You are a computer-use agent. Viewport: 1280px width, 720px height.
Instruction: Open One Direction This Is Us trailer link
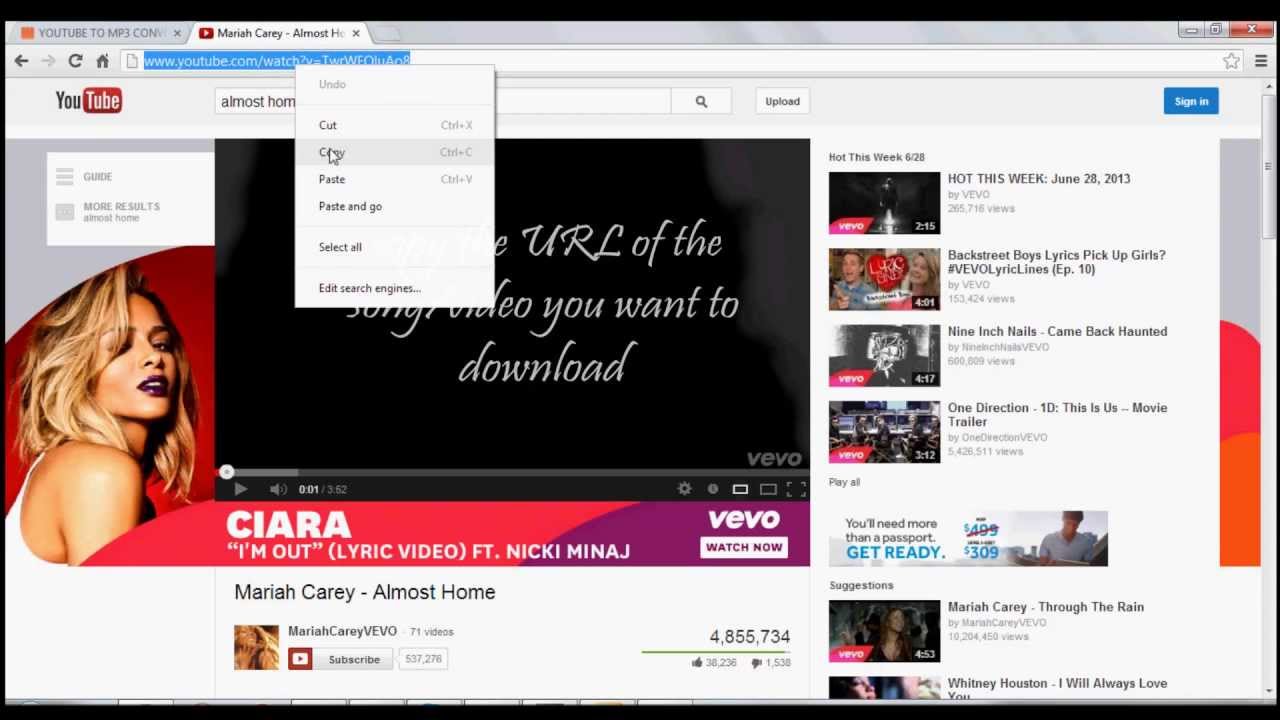[x=1057, y=415]
